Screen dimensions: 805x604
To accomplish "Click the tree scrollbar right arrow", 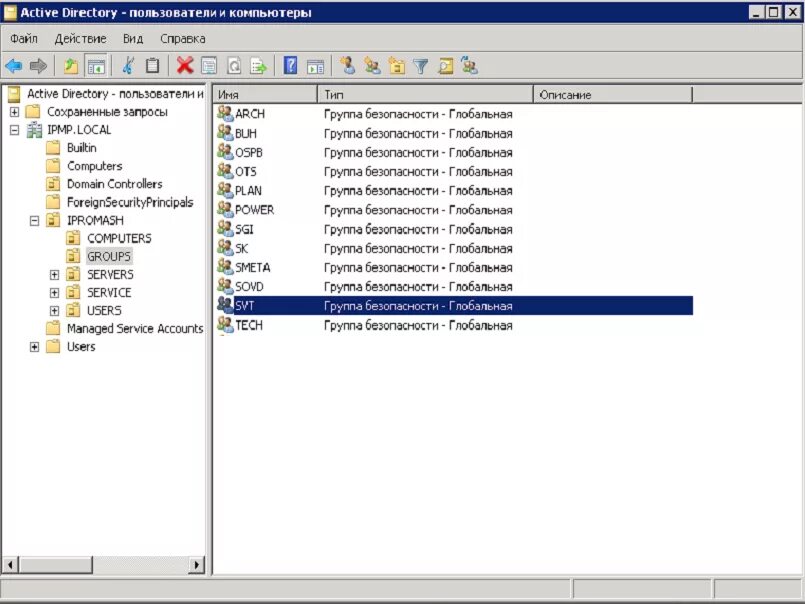I will (196, 565).
